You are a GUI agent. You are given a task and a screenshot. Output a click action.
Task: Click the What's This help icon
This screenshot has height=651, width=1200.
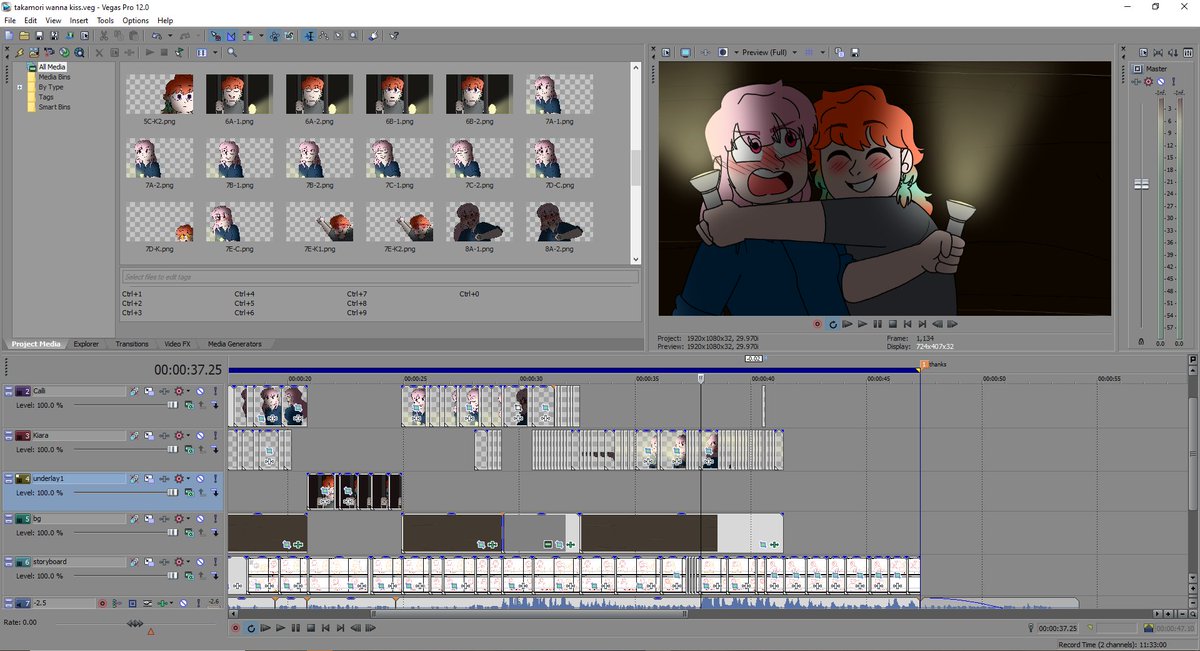coord(393,35)
